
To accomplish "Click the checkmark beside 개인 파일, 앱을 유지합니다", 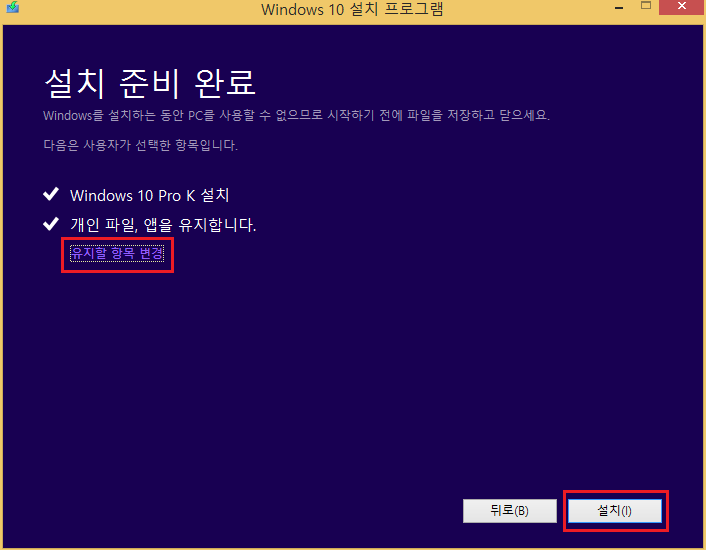I will tap(51, 223).
